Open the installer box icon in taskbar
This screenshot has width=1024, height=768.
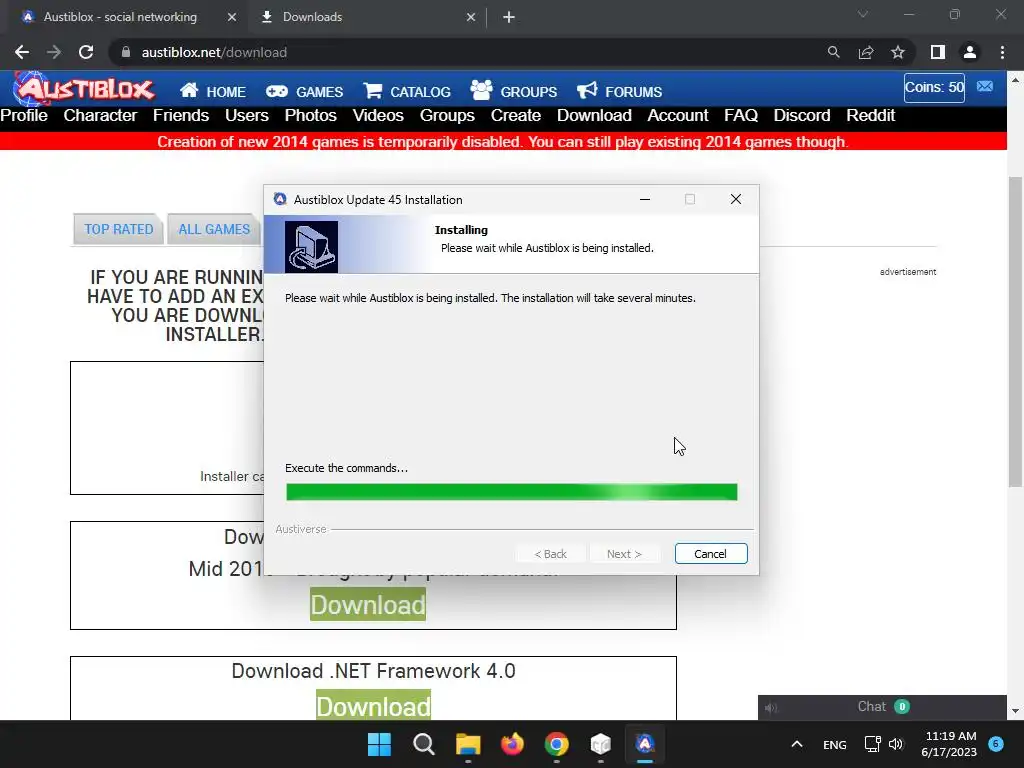pos(600,744)
